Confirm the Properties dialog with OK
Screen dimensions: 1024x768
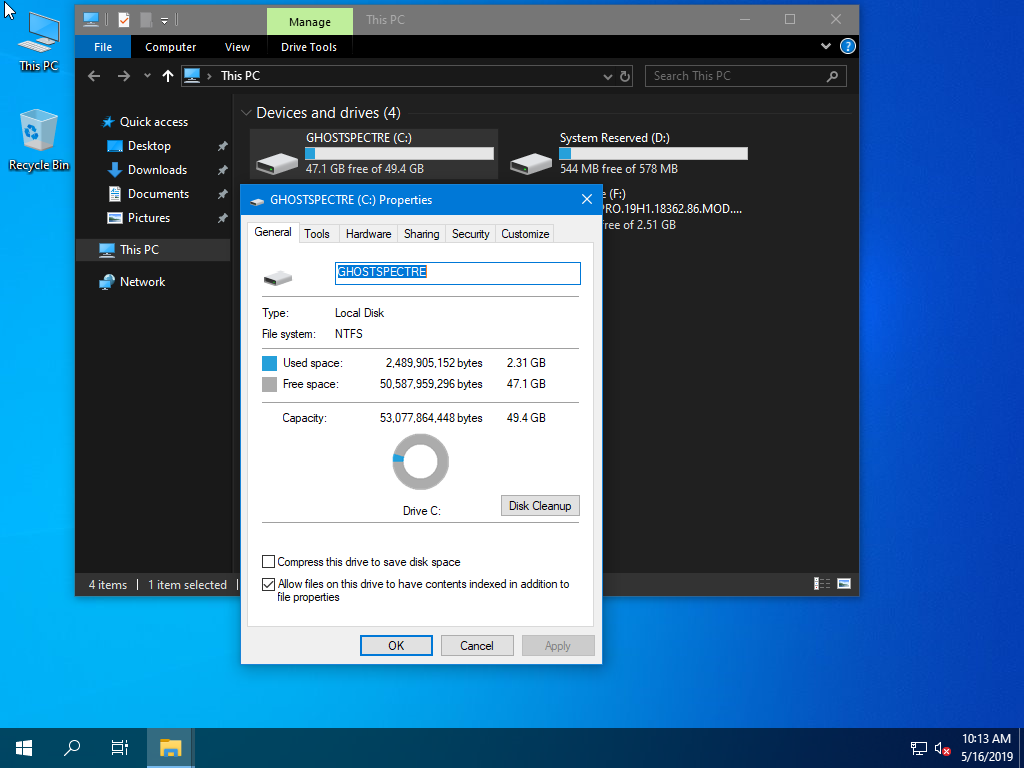pyautogui.click(x=396, y=645)
